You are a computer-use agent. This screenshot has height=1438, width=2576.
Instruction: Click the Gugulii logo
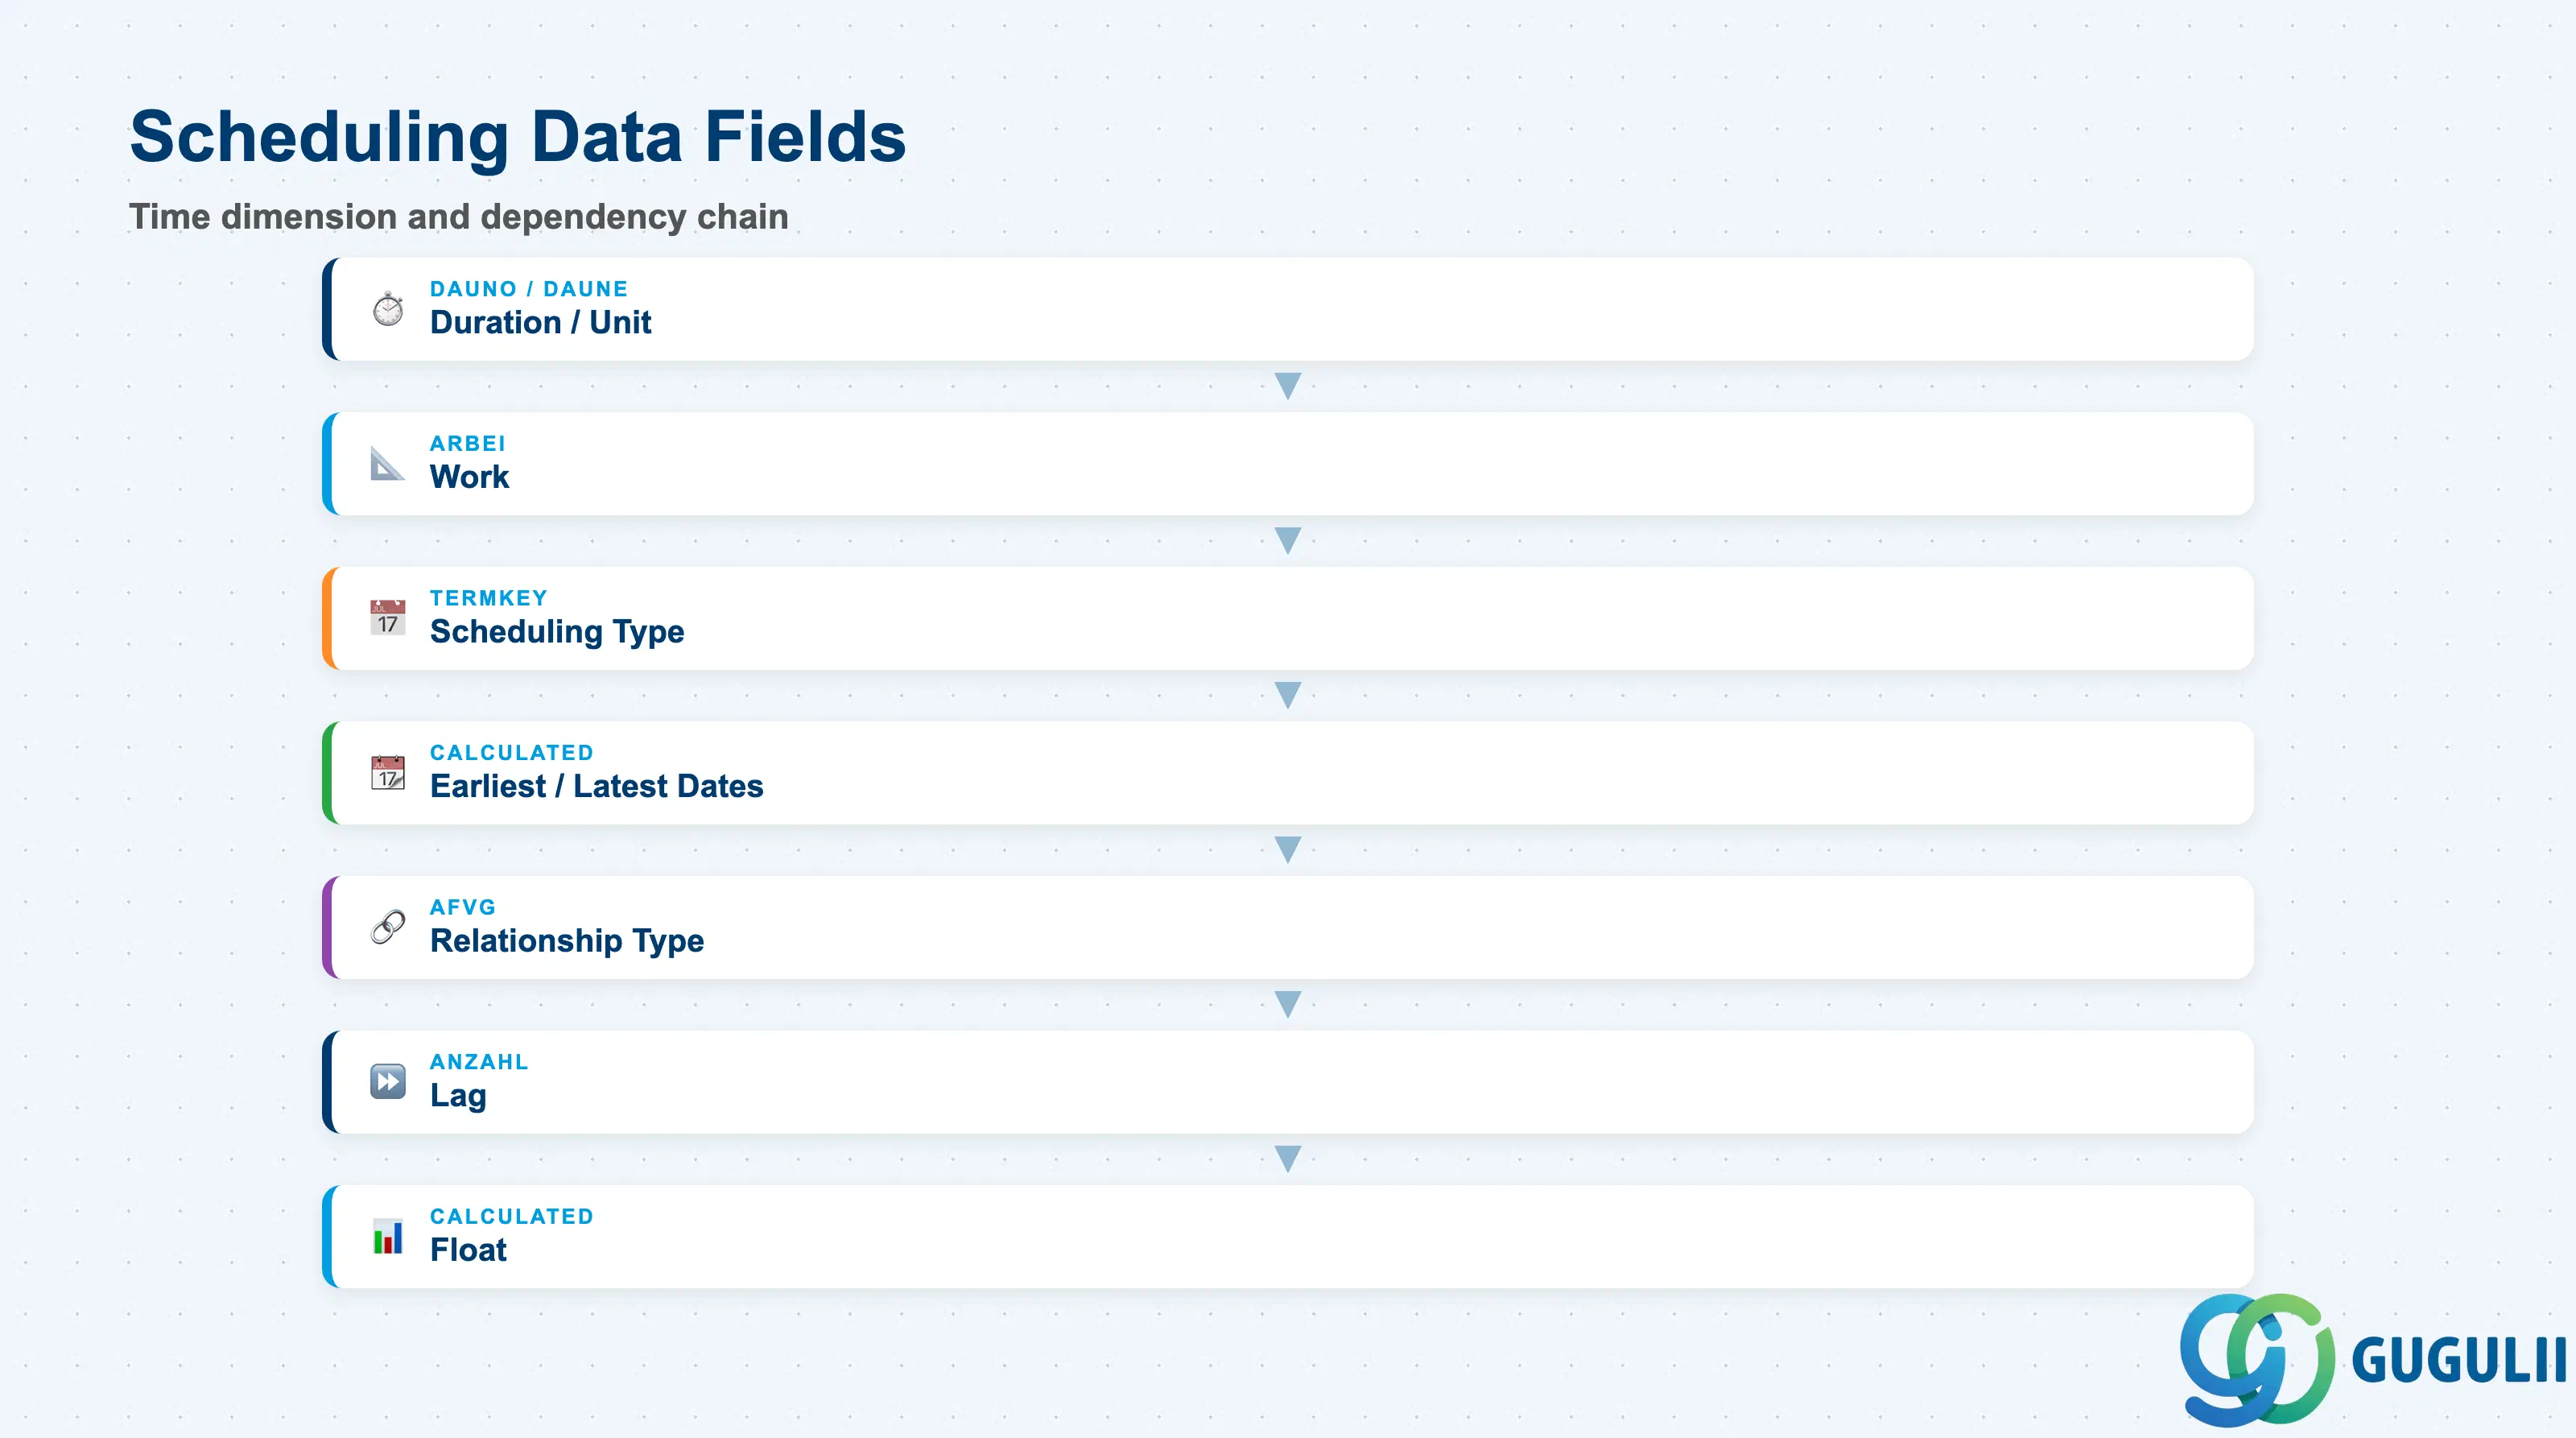[x=2372, y=1359]
